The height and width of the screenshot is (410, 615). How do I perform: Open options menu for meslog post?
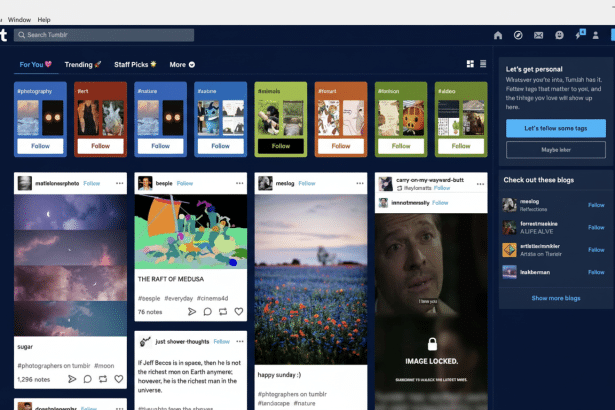tap(360, 183)
